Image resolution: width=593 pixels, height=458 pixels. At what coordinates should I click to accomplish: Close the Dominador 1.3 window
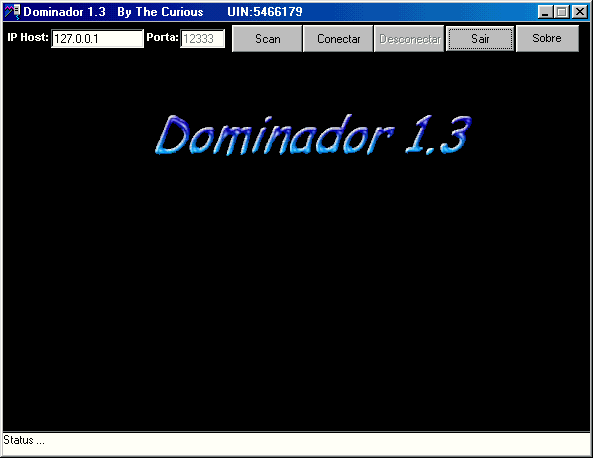(x=579, y=12)
